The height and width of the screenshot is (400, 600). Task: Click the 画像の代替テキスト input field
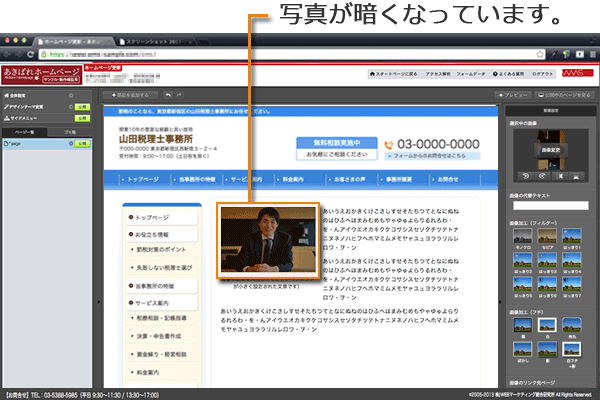click(551, 205)
